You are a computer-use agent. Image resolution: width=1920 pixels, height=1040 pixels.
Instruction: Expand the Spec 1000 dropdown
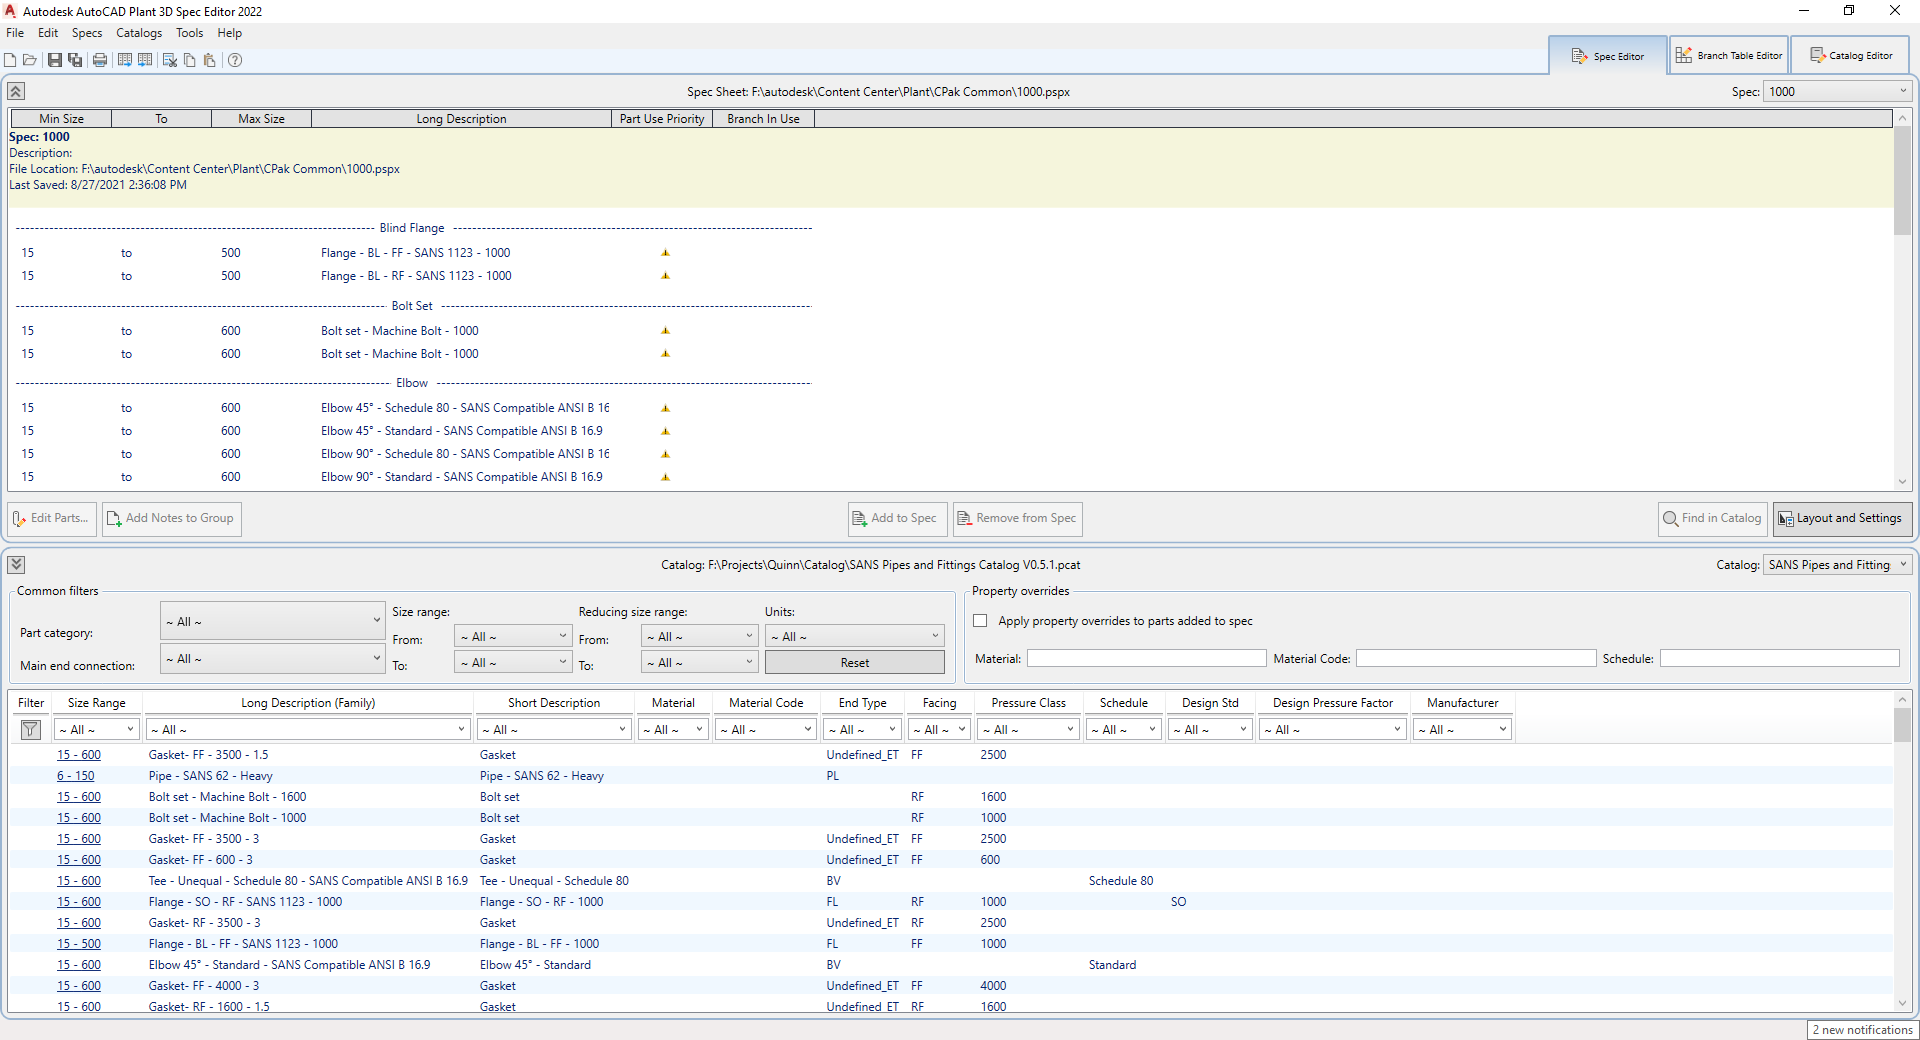tap(1902, 92)
